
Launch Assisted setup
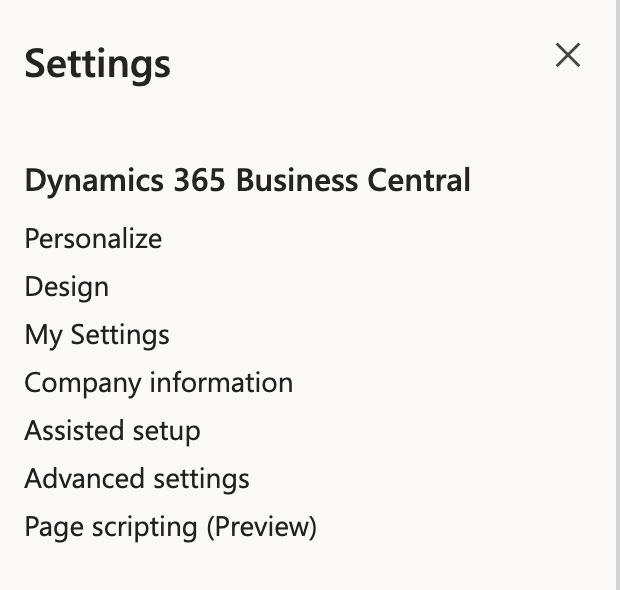click(112, 431)
